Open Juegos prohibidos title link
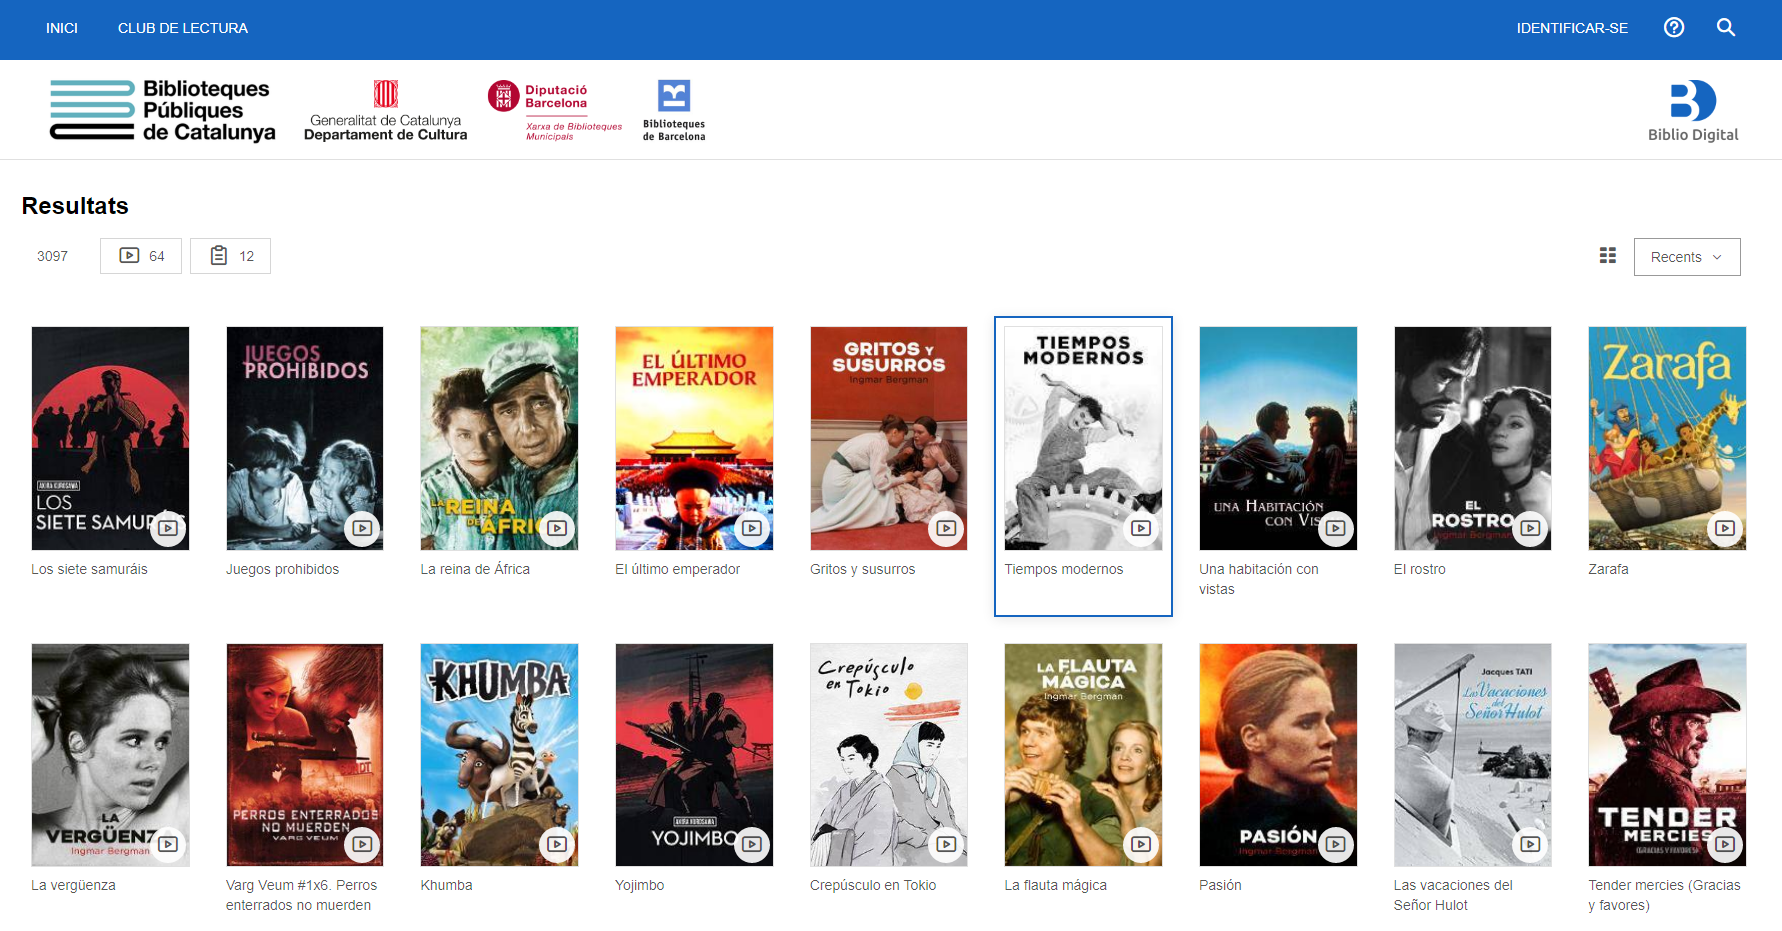 click(x=282, y=569)
